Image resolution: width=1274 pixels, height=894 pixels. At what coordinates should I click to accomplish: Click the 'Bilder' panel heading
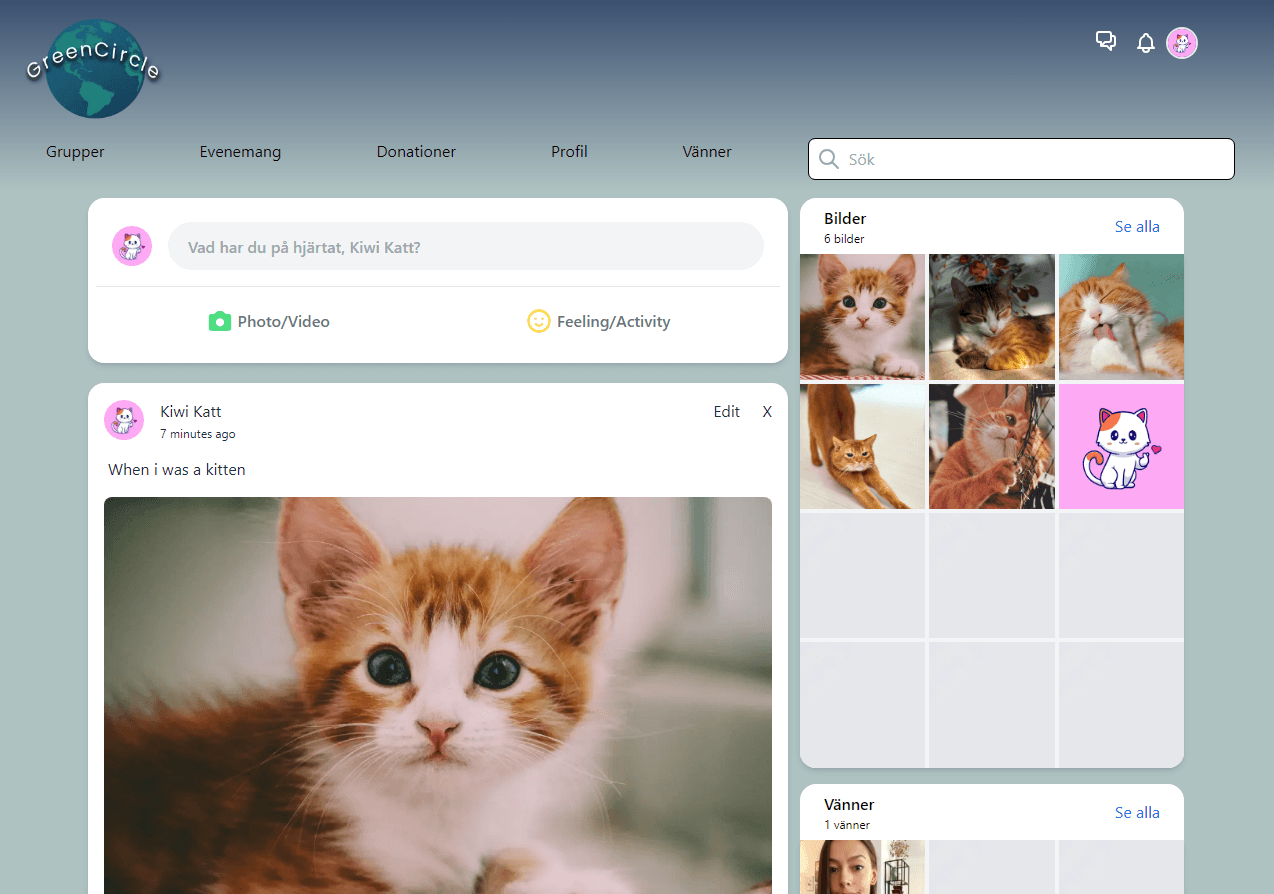(x=845, y=218)
